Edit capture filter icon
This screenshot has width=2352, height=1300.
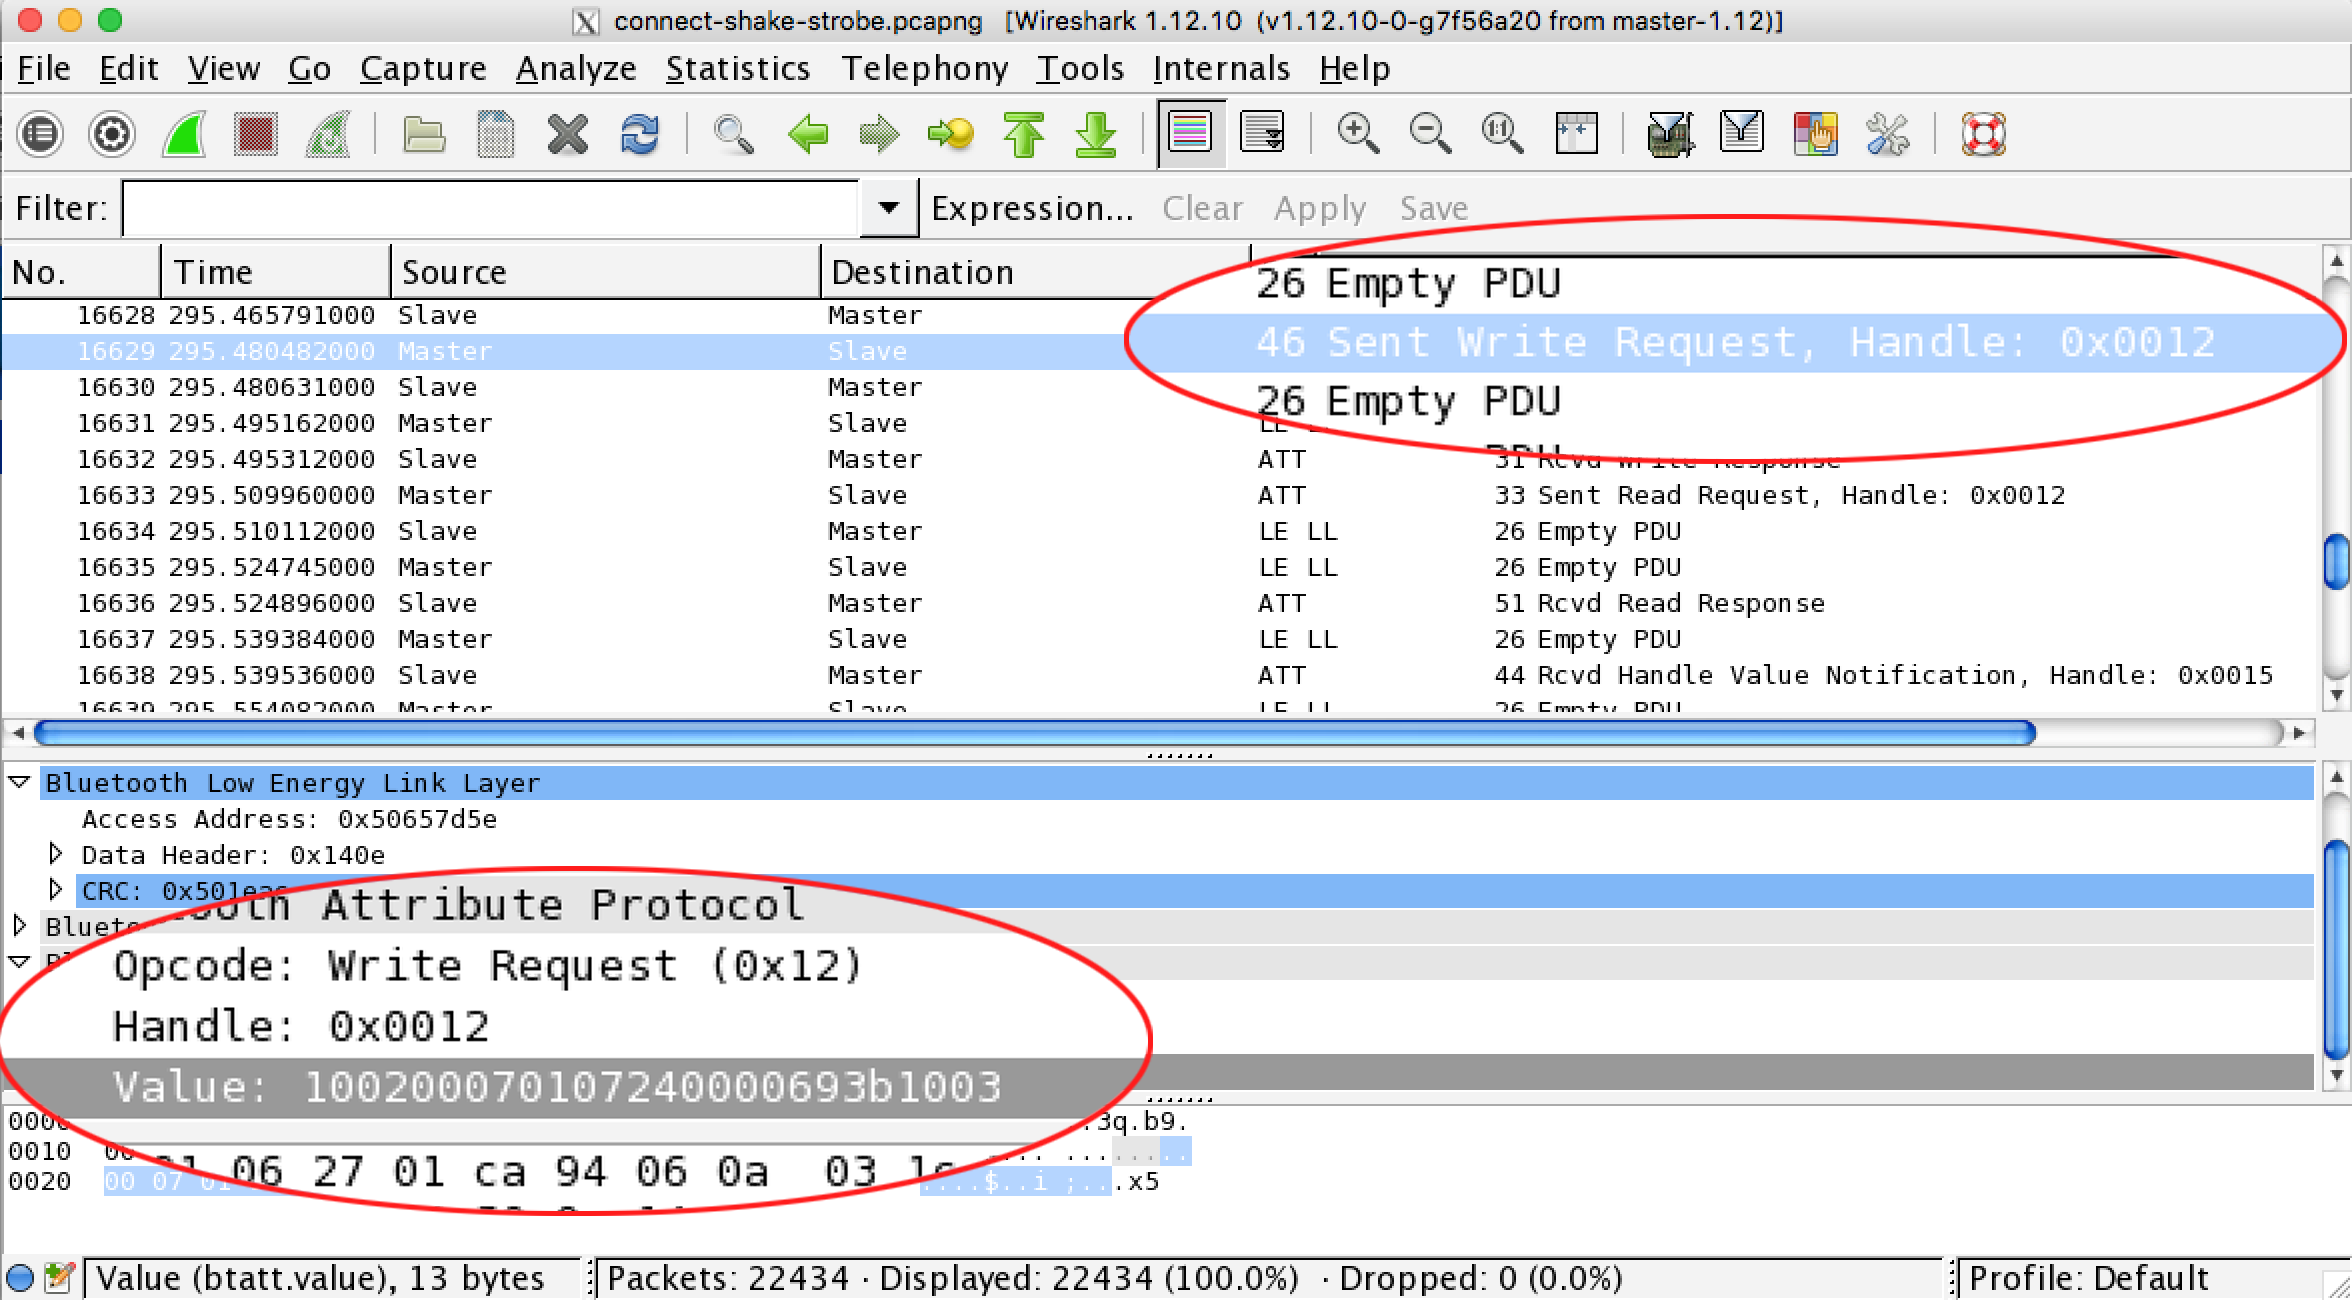click(x=1670, y=134)
